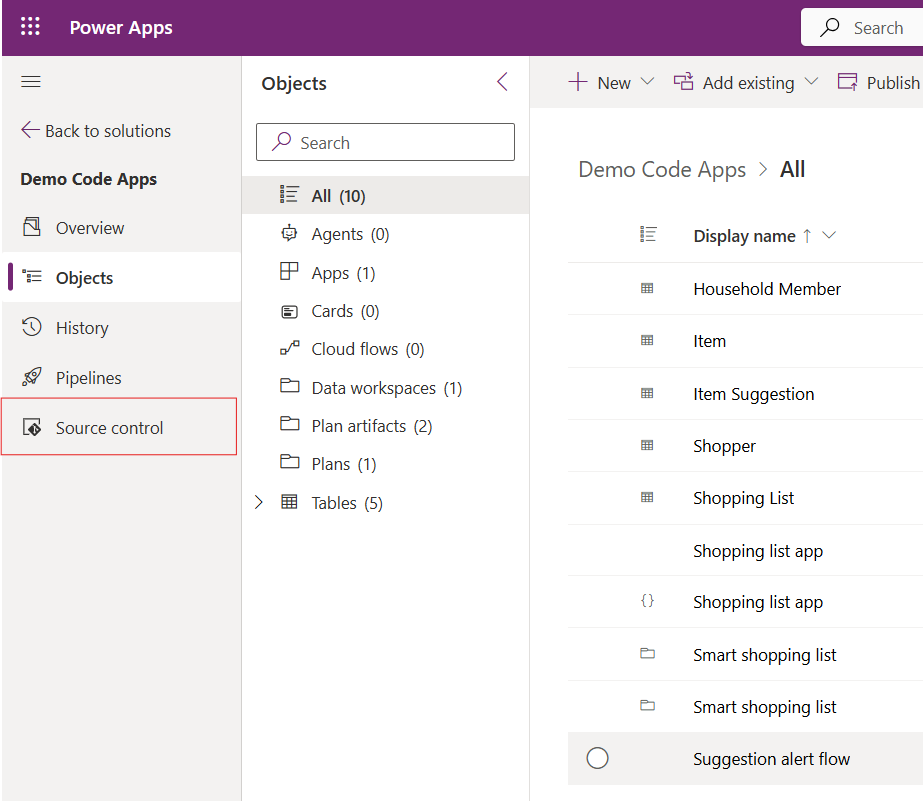Click the Plan artifacts folder icon

tap(290, 424)
